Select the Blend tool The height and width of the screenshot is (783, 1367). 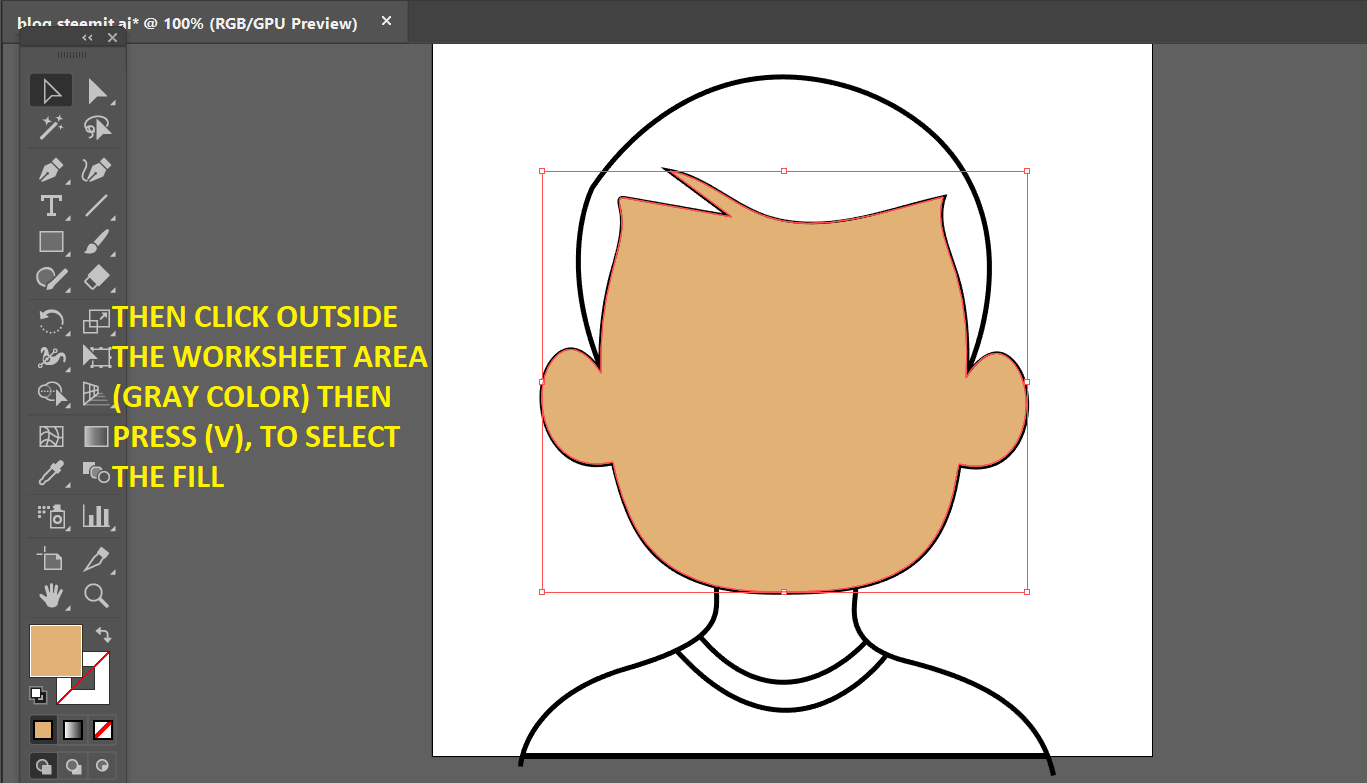(x=97, y=472)
